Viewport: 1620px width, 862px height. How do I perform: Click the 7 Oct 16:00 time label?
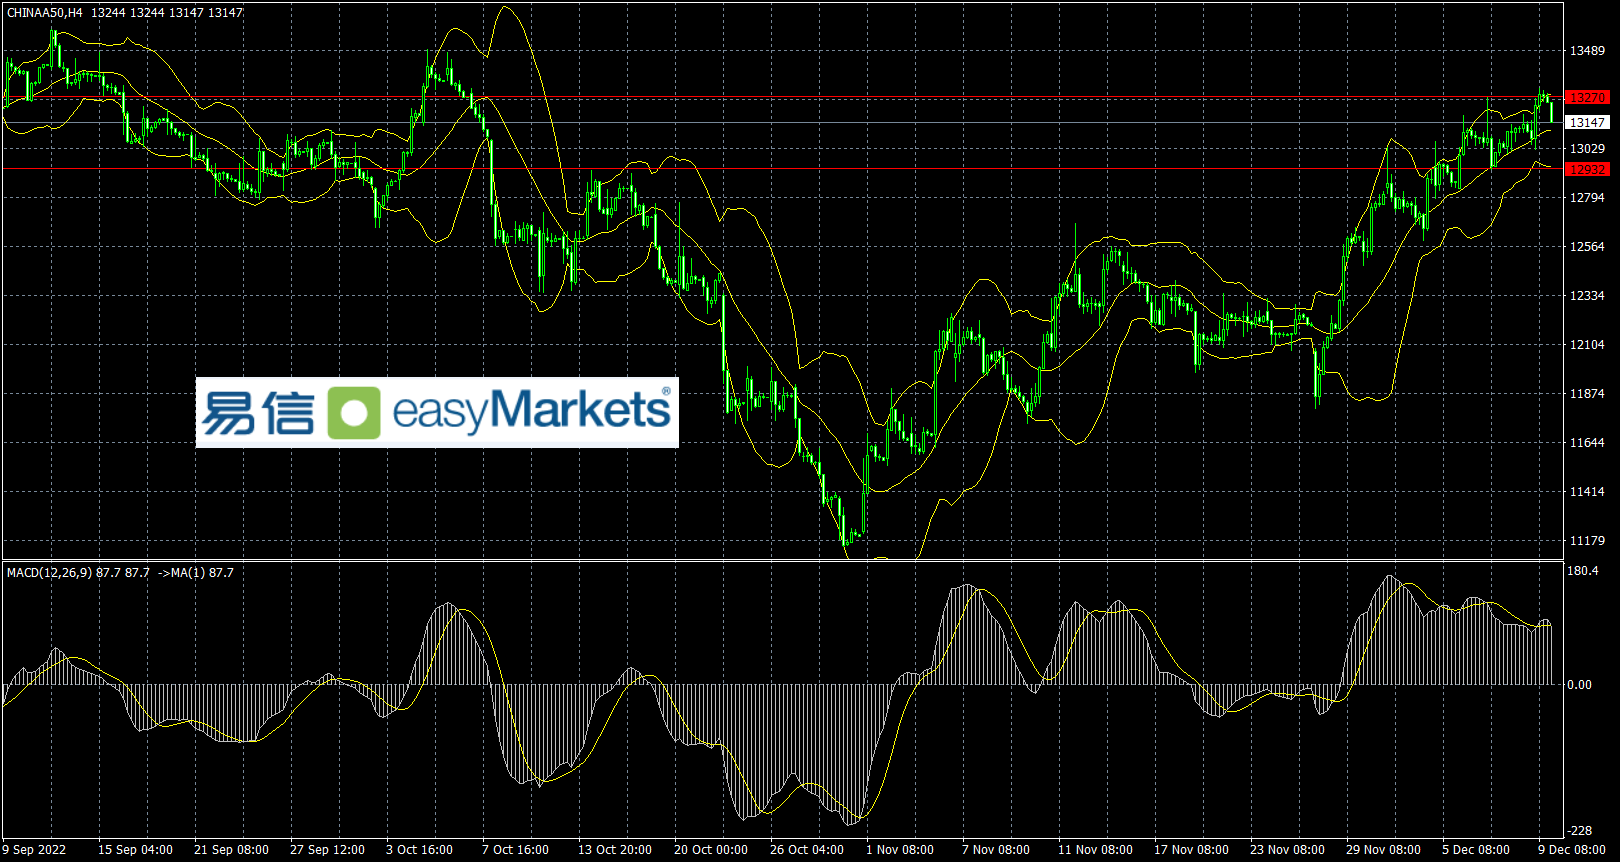[x=515, y=850]
